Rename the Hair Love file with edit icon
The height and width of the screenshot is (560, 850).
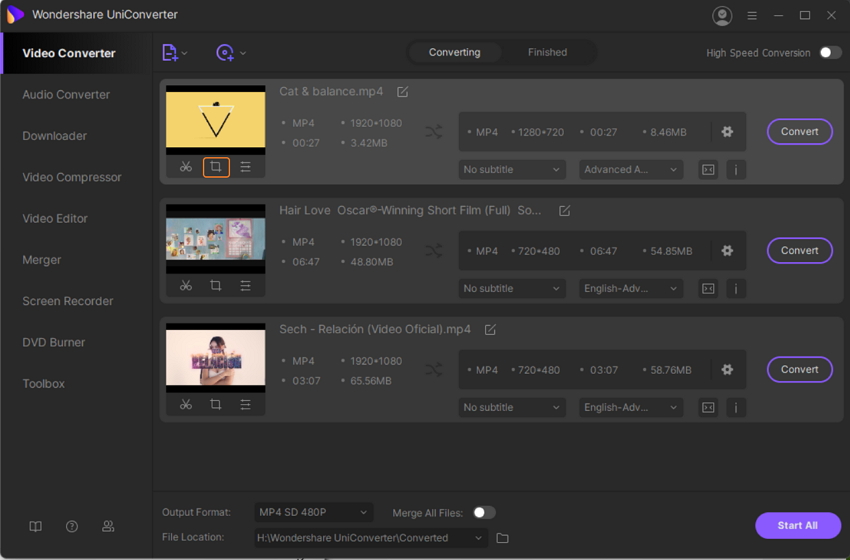click(x=564, y=210)
